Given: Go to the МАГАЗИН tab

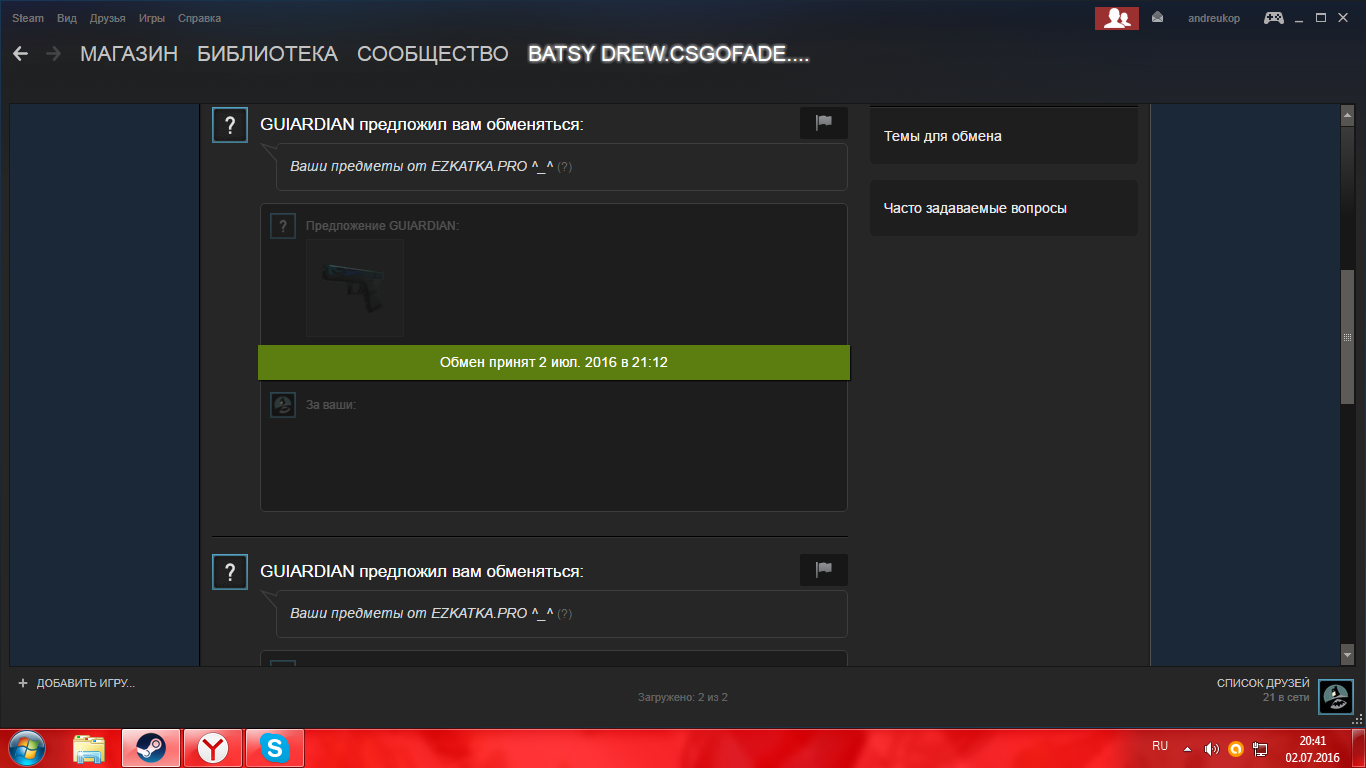Looking at the screenshot, I should (x=129, y=54).
